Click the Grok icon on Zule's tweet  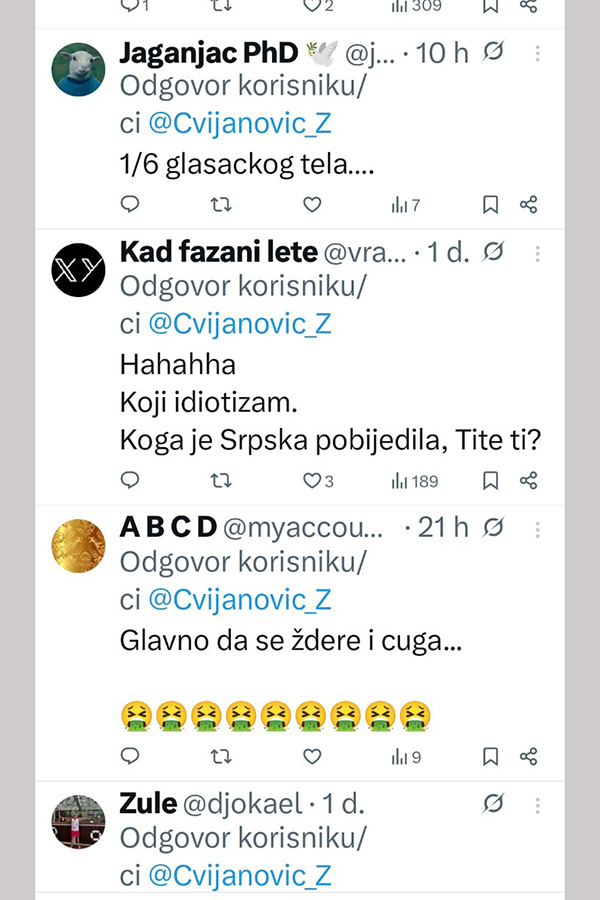(492, 803)
